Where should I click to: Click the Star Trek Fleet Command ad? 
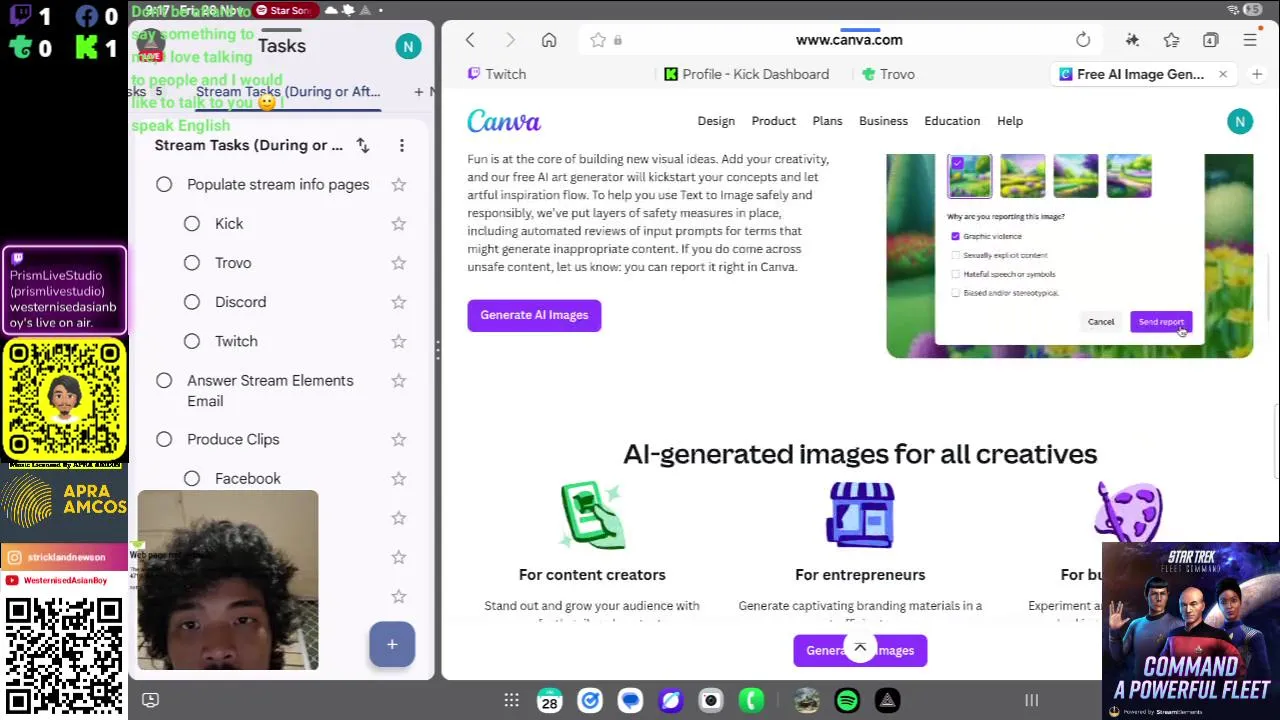coord(1191,631)
